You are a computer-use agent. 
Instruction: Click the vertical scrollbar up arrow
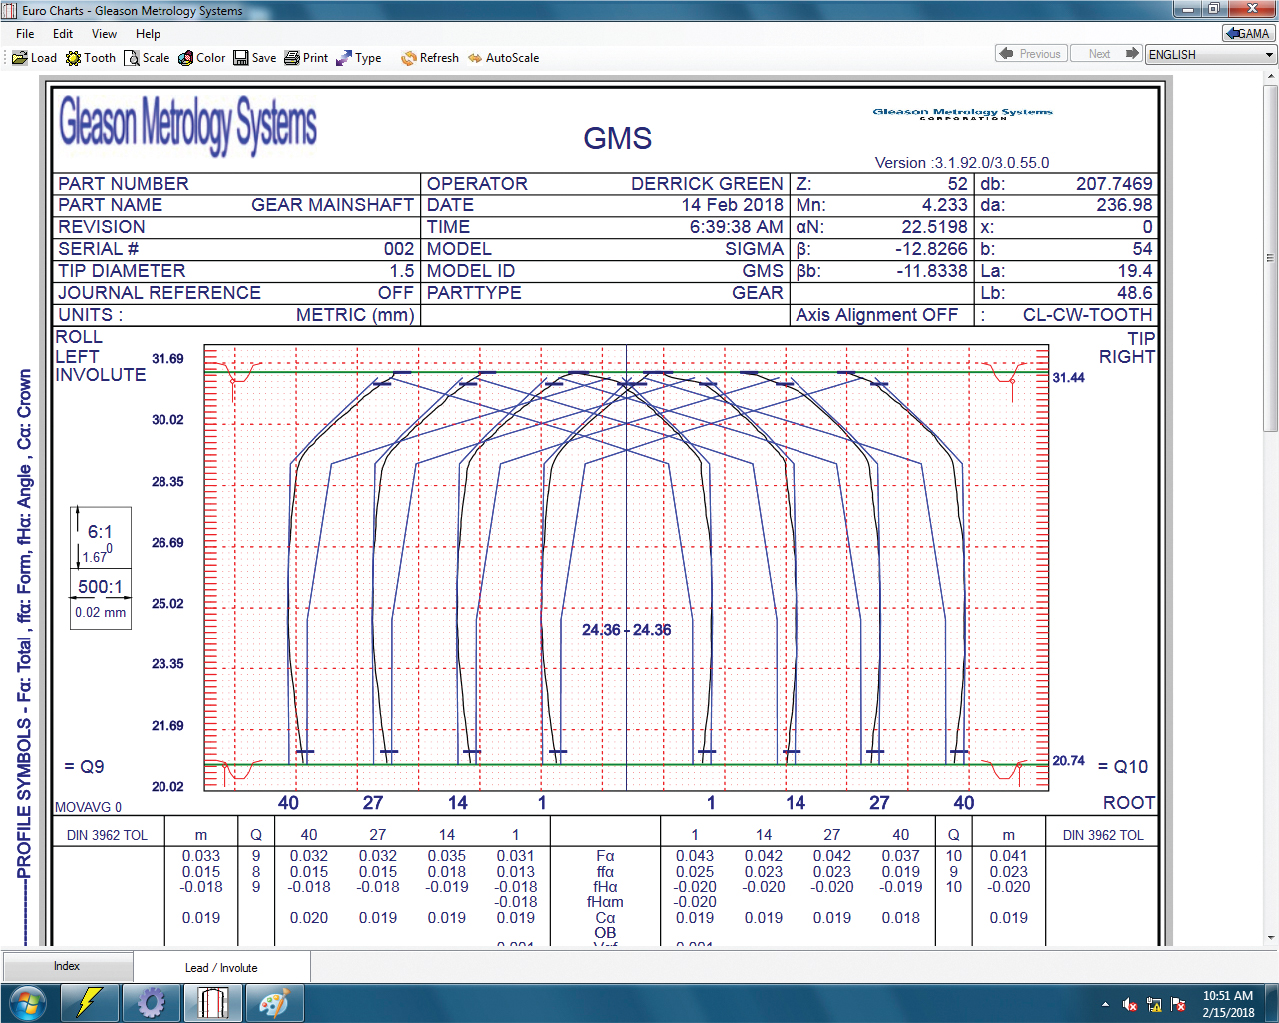click(1271, 79)
